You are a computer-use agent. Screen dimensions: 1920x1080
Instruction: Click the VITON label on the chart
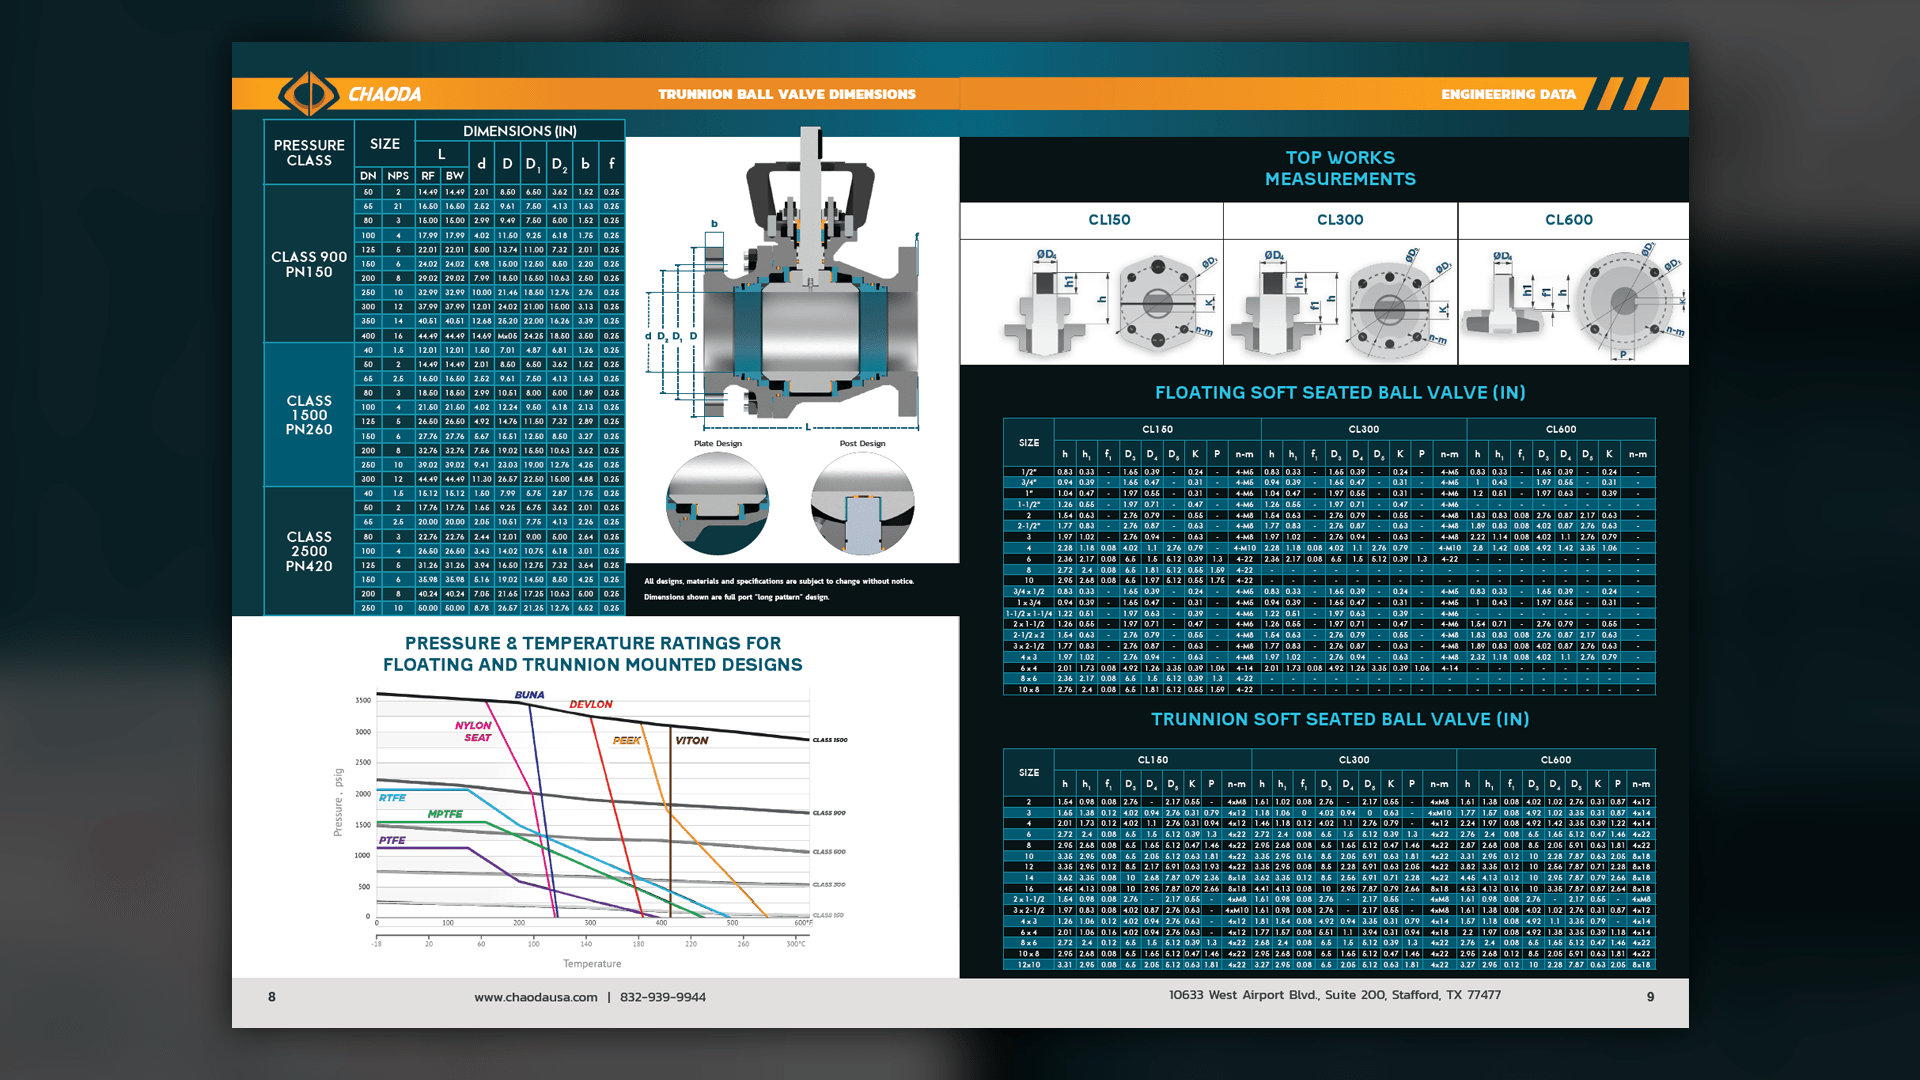pos(691,741)
